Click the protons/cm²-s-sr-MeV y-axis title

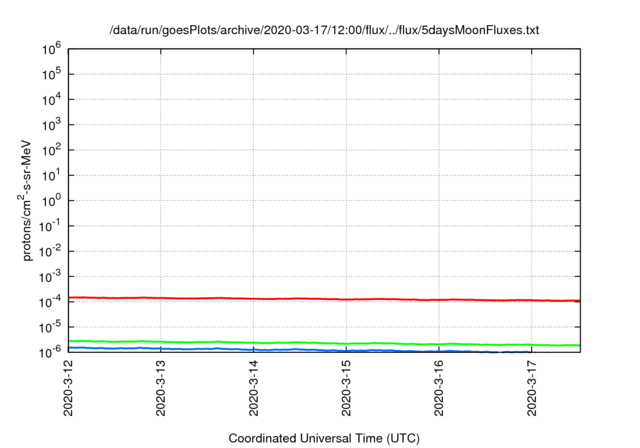(25, 200)
